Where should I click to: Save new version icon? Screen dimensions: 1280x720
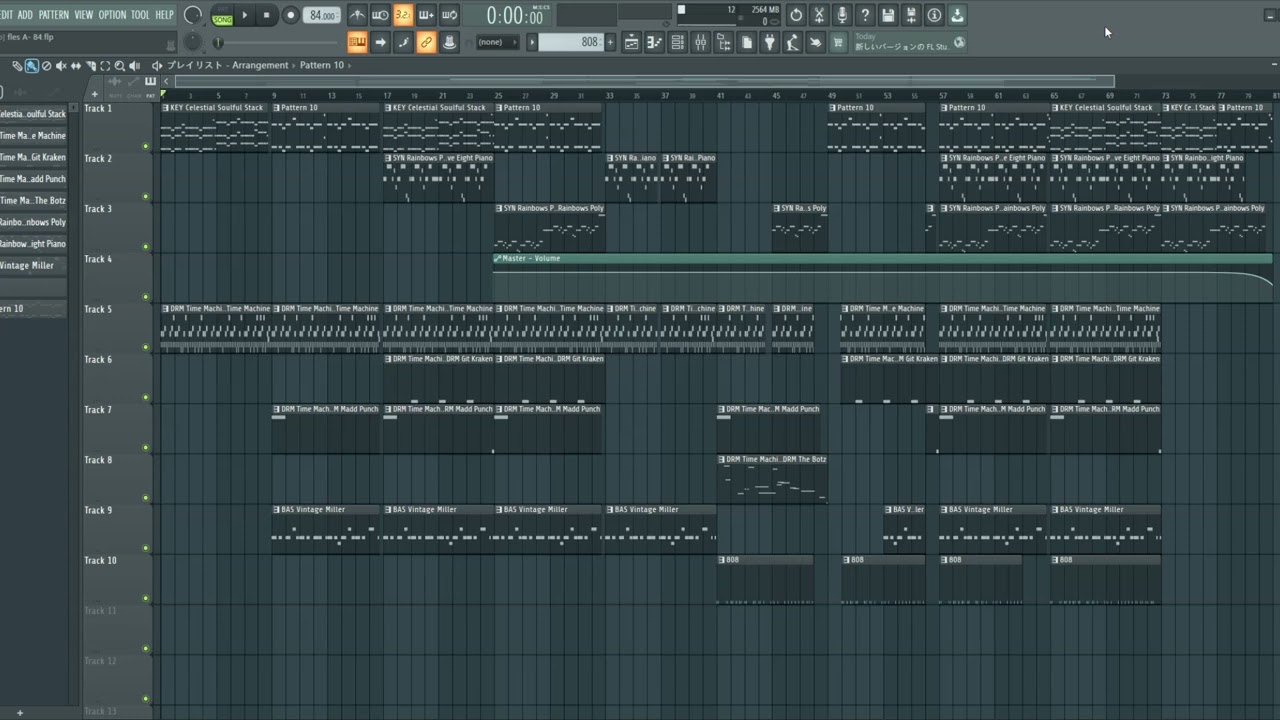pos(911,15)
